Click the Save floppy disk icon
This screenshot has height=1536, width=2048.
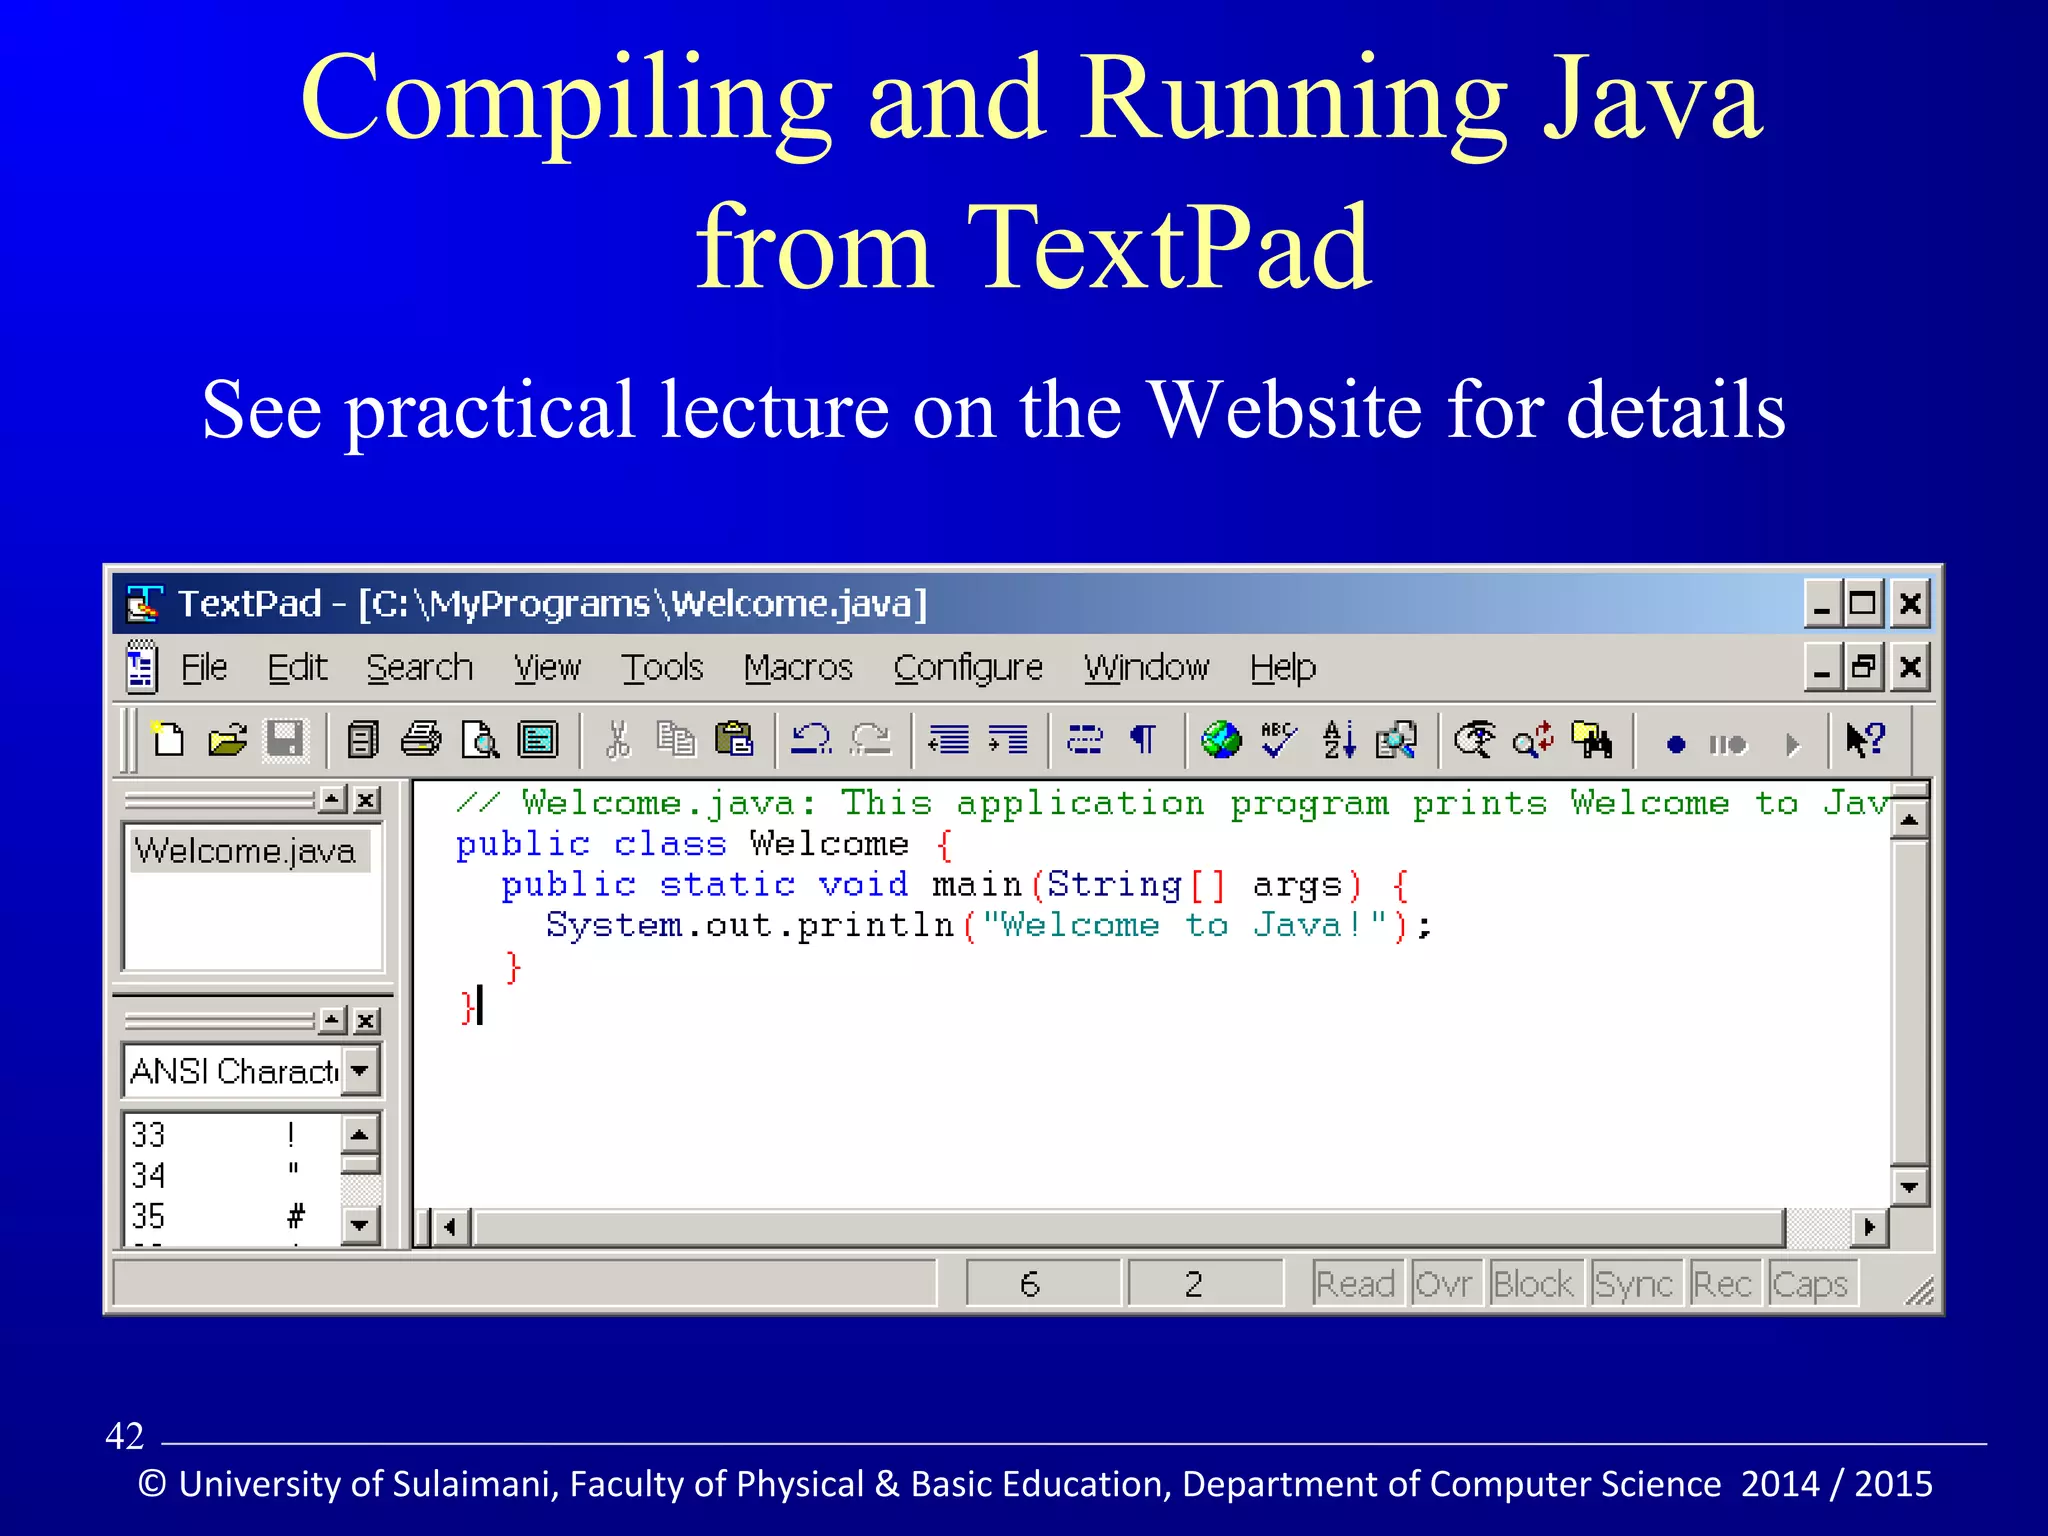(x=285, y=740)
